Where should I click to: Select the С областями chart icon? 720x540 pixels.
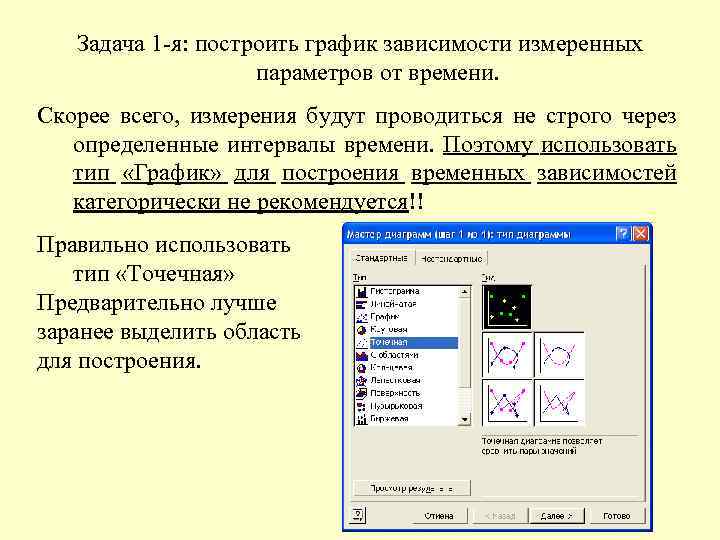click(x=362, y=355)
